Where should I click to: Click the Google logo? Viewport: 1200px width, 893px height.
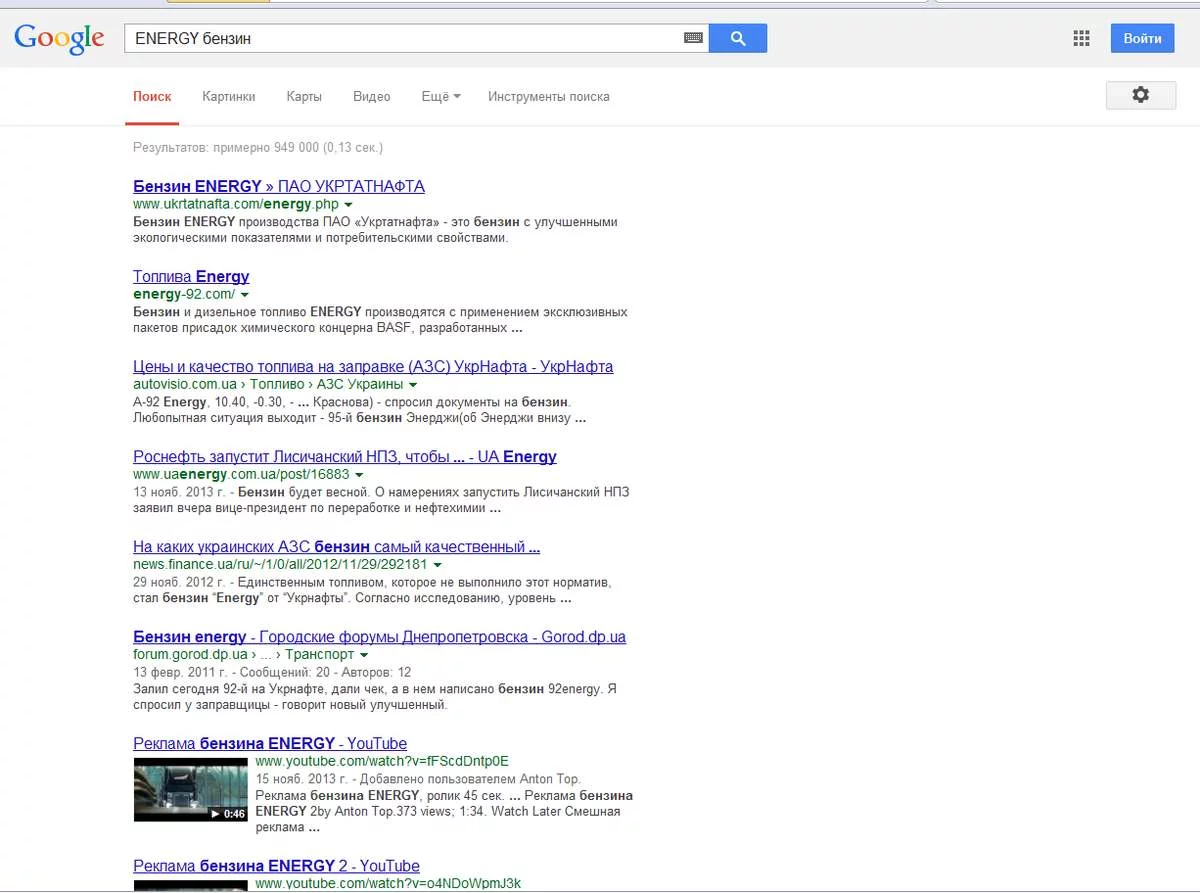59,38
